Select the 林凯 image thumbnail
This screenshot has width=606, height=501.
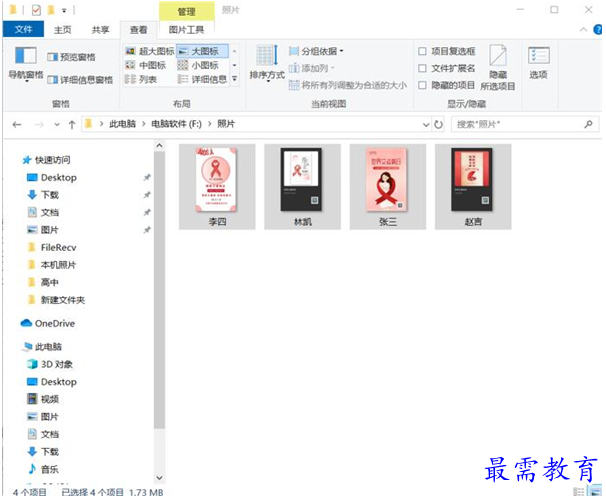pyautogui.click(x=303, y=187)
